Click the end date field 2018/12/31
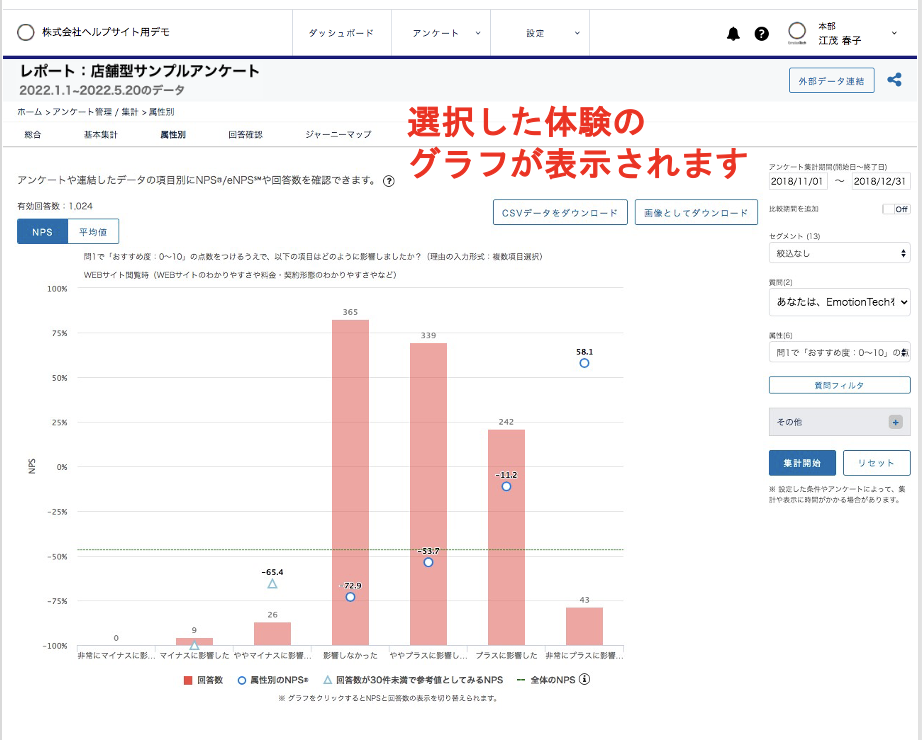Image resolution: width=922 pixels, height=740 pixels. click(x=881, y=181)
